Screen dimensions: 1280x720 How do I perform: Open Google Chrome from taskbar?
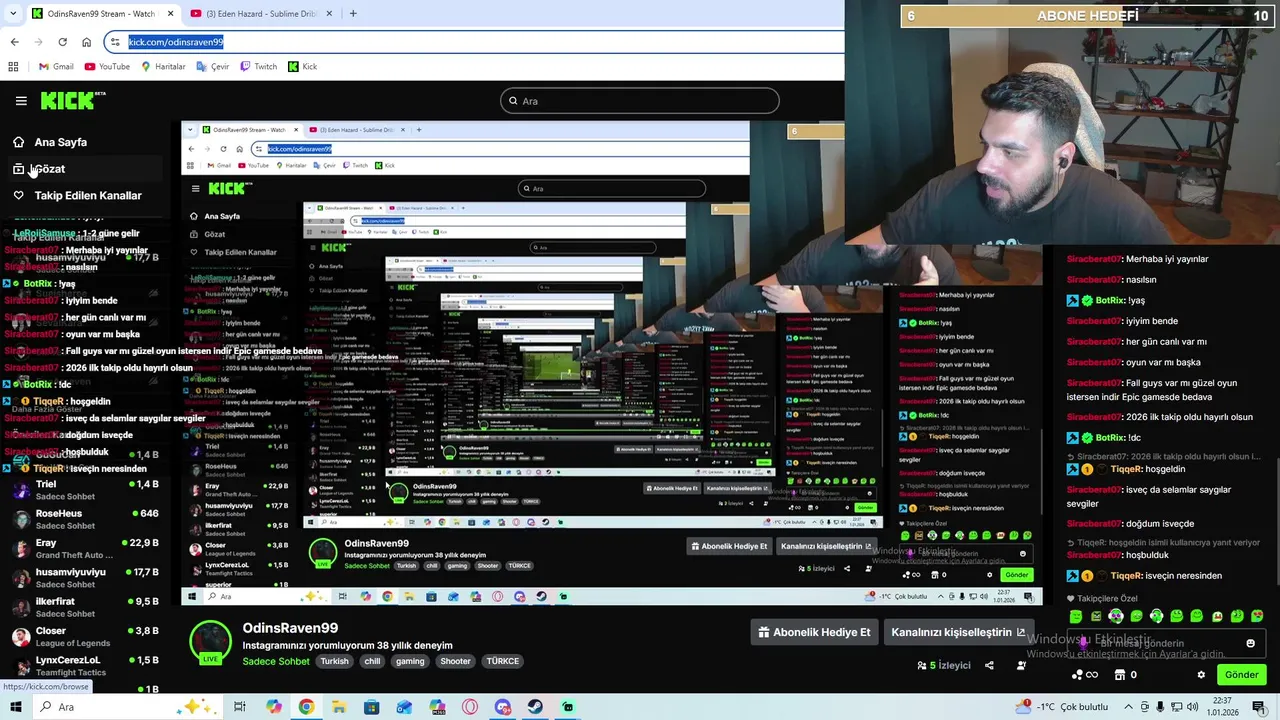(x=306, y=707)
